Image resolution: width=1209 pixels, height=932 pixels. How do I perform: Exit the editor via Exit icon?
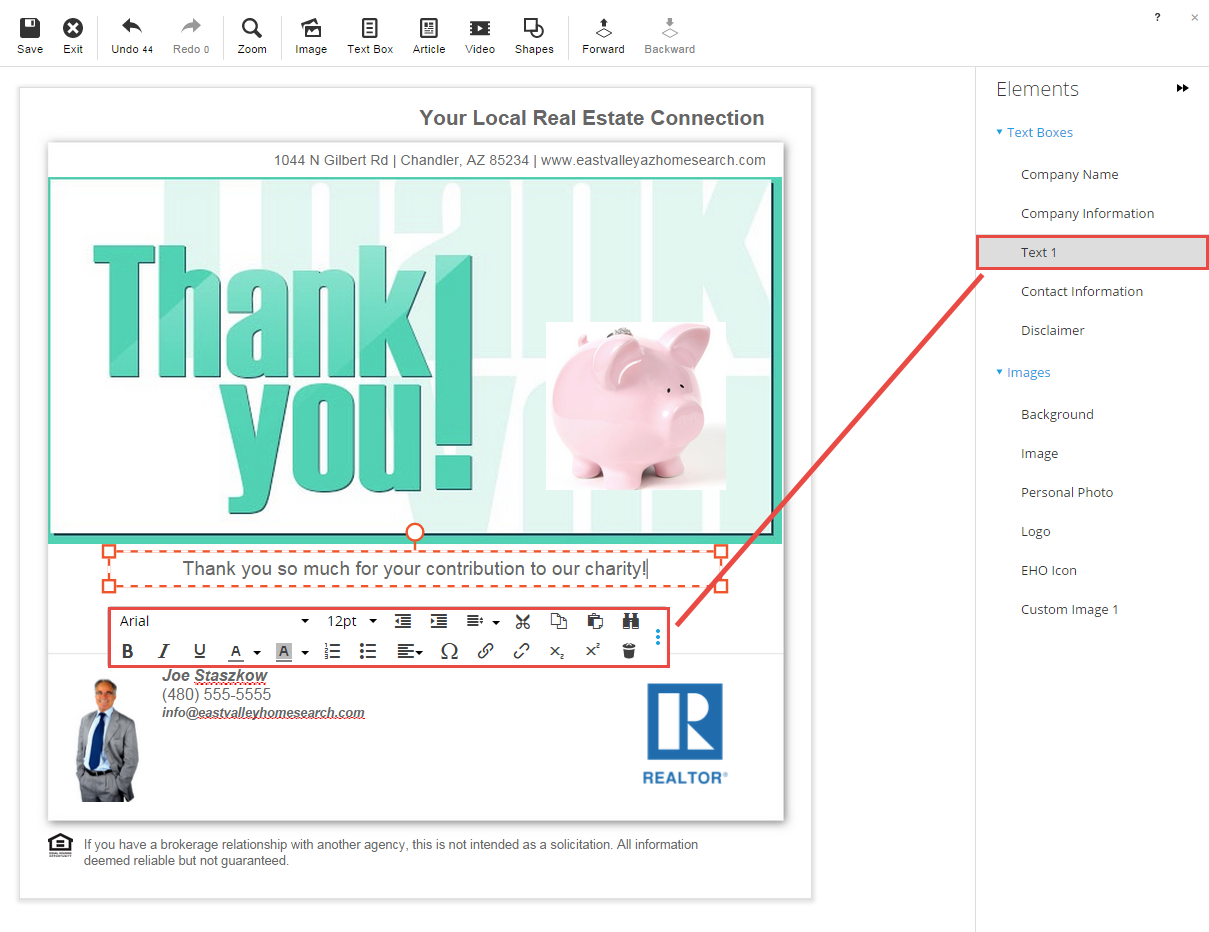73,28
